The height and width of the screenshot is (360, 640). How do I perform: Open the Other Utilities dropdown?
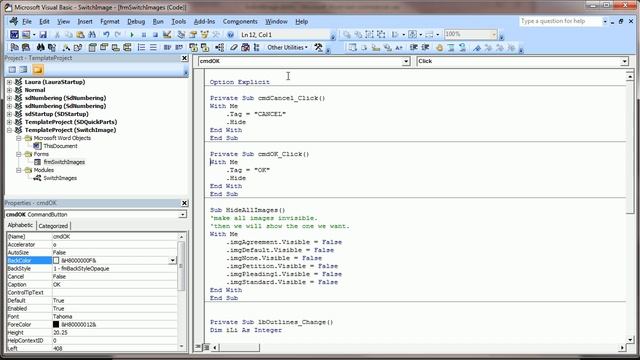click(287, 48)
